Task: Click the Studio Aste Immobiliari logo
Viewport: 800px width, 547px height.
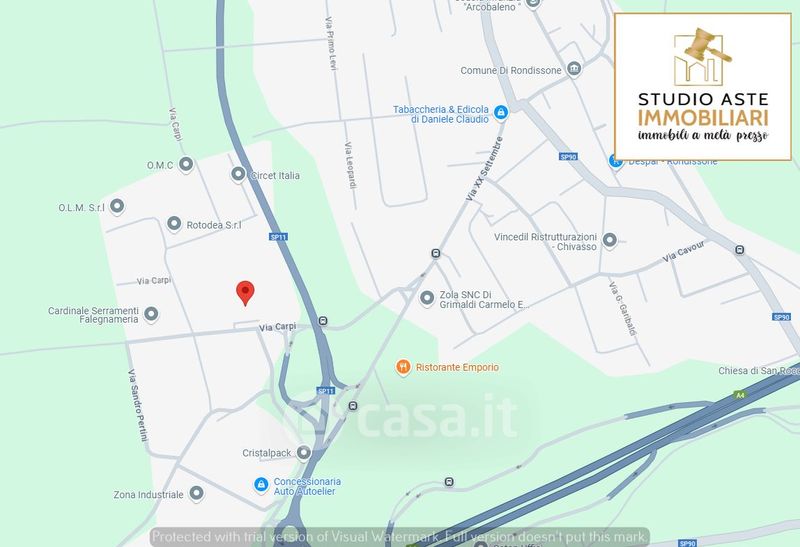Action: [x=703, y=87]
